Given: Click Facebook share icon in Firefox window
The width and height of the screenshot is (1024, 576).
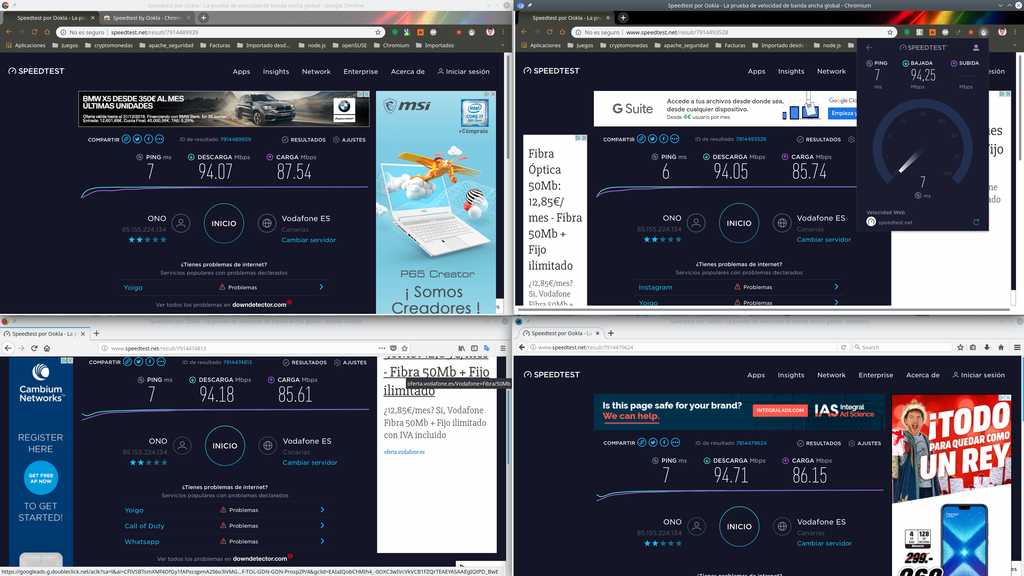Looking at the screenshot, I should click(x=150, y=362).
